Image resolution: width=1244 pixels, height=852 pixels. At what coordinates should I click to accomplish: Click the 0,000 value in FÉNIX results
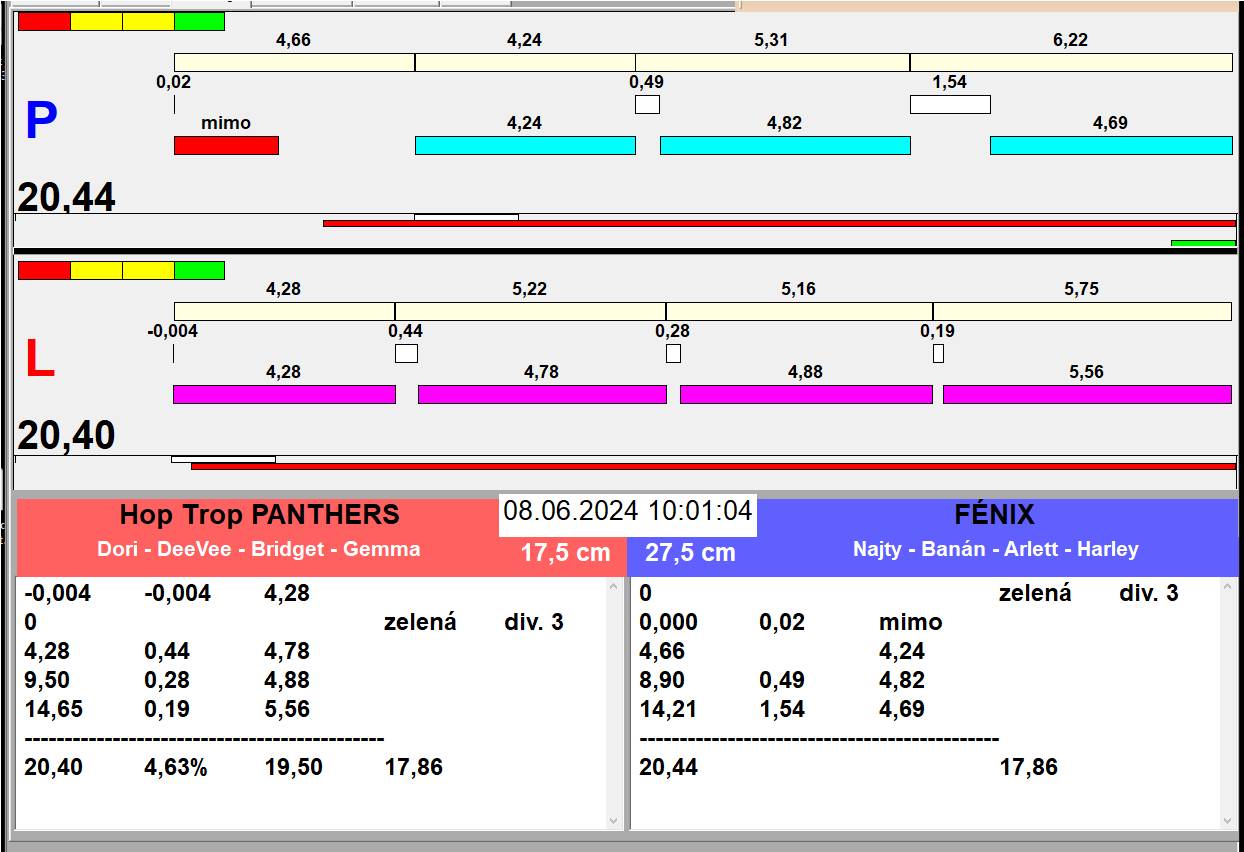click(x=668, y=622)
